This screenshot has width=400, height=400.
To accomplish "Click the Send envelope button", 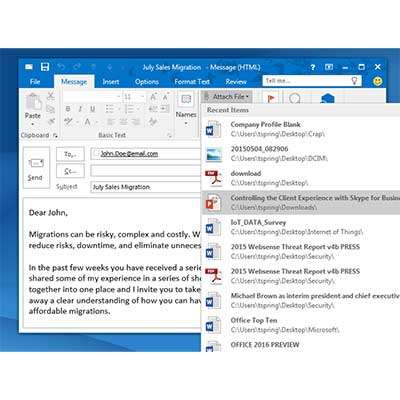I will (36, 169).
